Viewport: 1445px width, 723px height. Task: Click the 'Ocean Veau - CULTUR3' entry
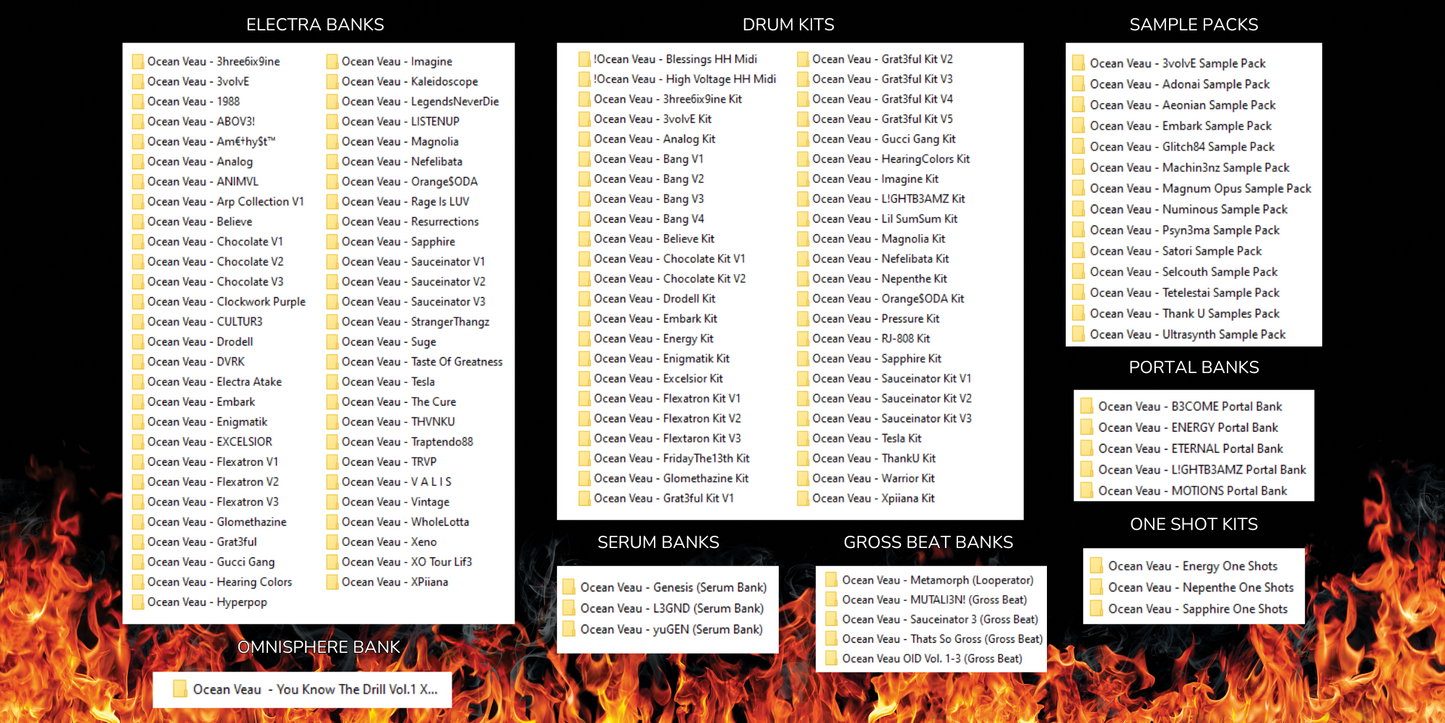click(x=205, y=321)
